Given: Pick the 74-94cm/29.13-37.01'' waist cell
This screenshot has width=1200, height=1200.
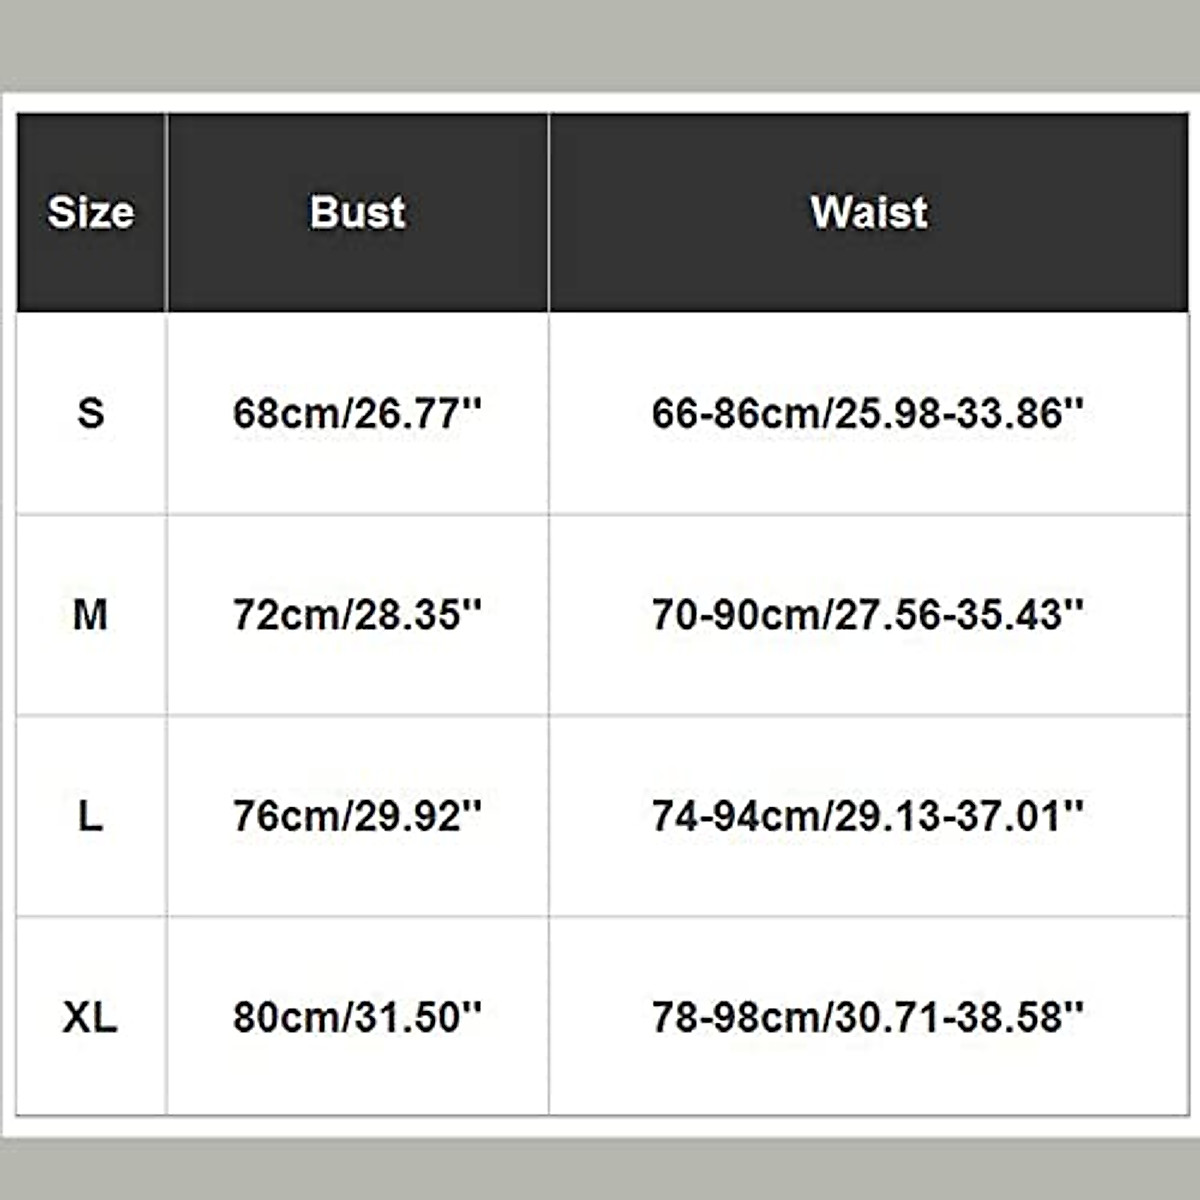Looking at the screenshot, I should click(x=868, y=816).
